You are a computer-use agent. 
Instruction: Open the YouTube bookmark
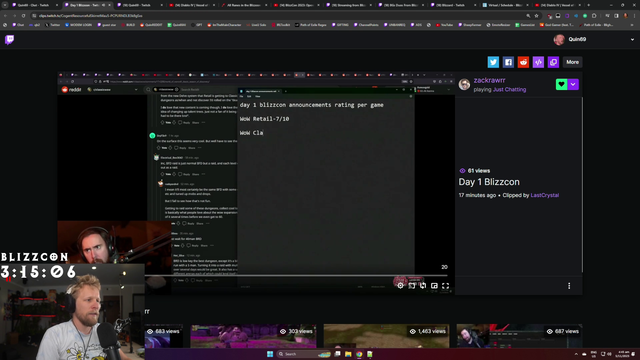tap(444, 25)
